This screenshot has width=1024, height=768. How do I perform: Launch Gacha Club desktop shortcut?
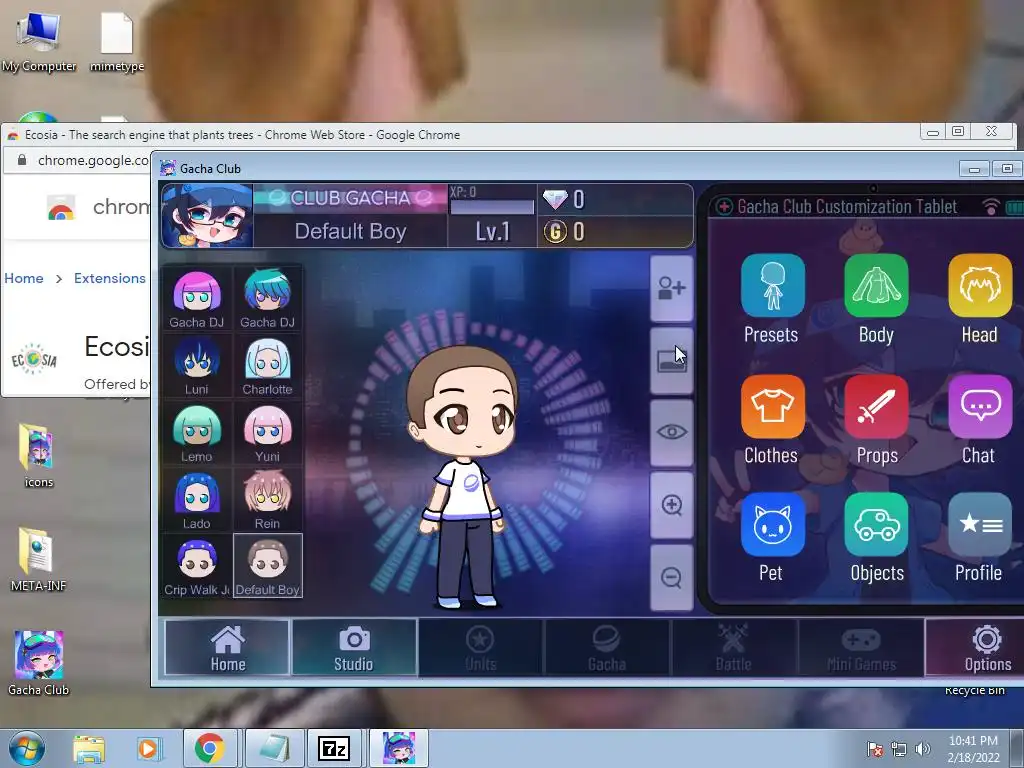(x=39, y=663)
